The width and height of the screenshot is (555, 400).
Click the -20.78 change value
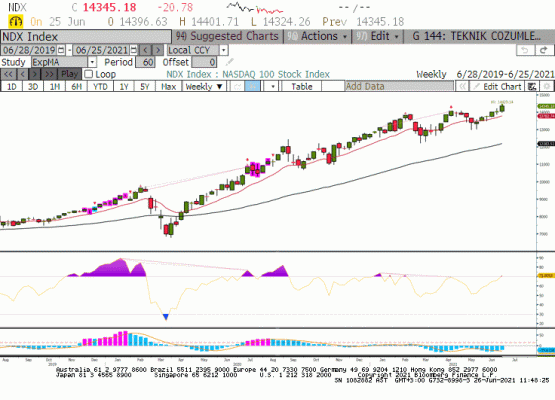[175, 7]
